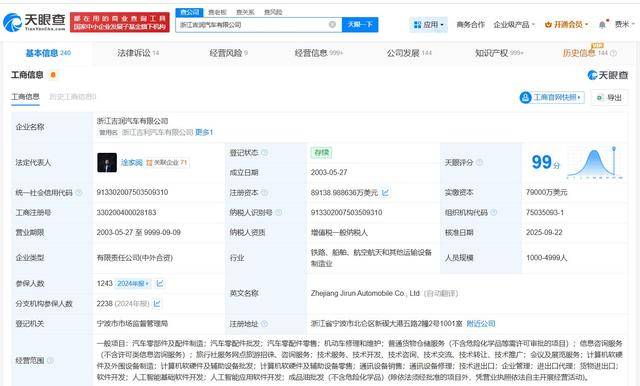Open the 经营信息 tab
The height and width of the screenshot is (386, 640).
tap(319, 53)
